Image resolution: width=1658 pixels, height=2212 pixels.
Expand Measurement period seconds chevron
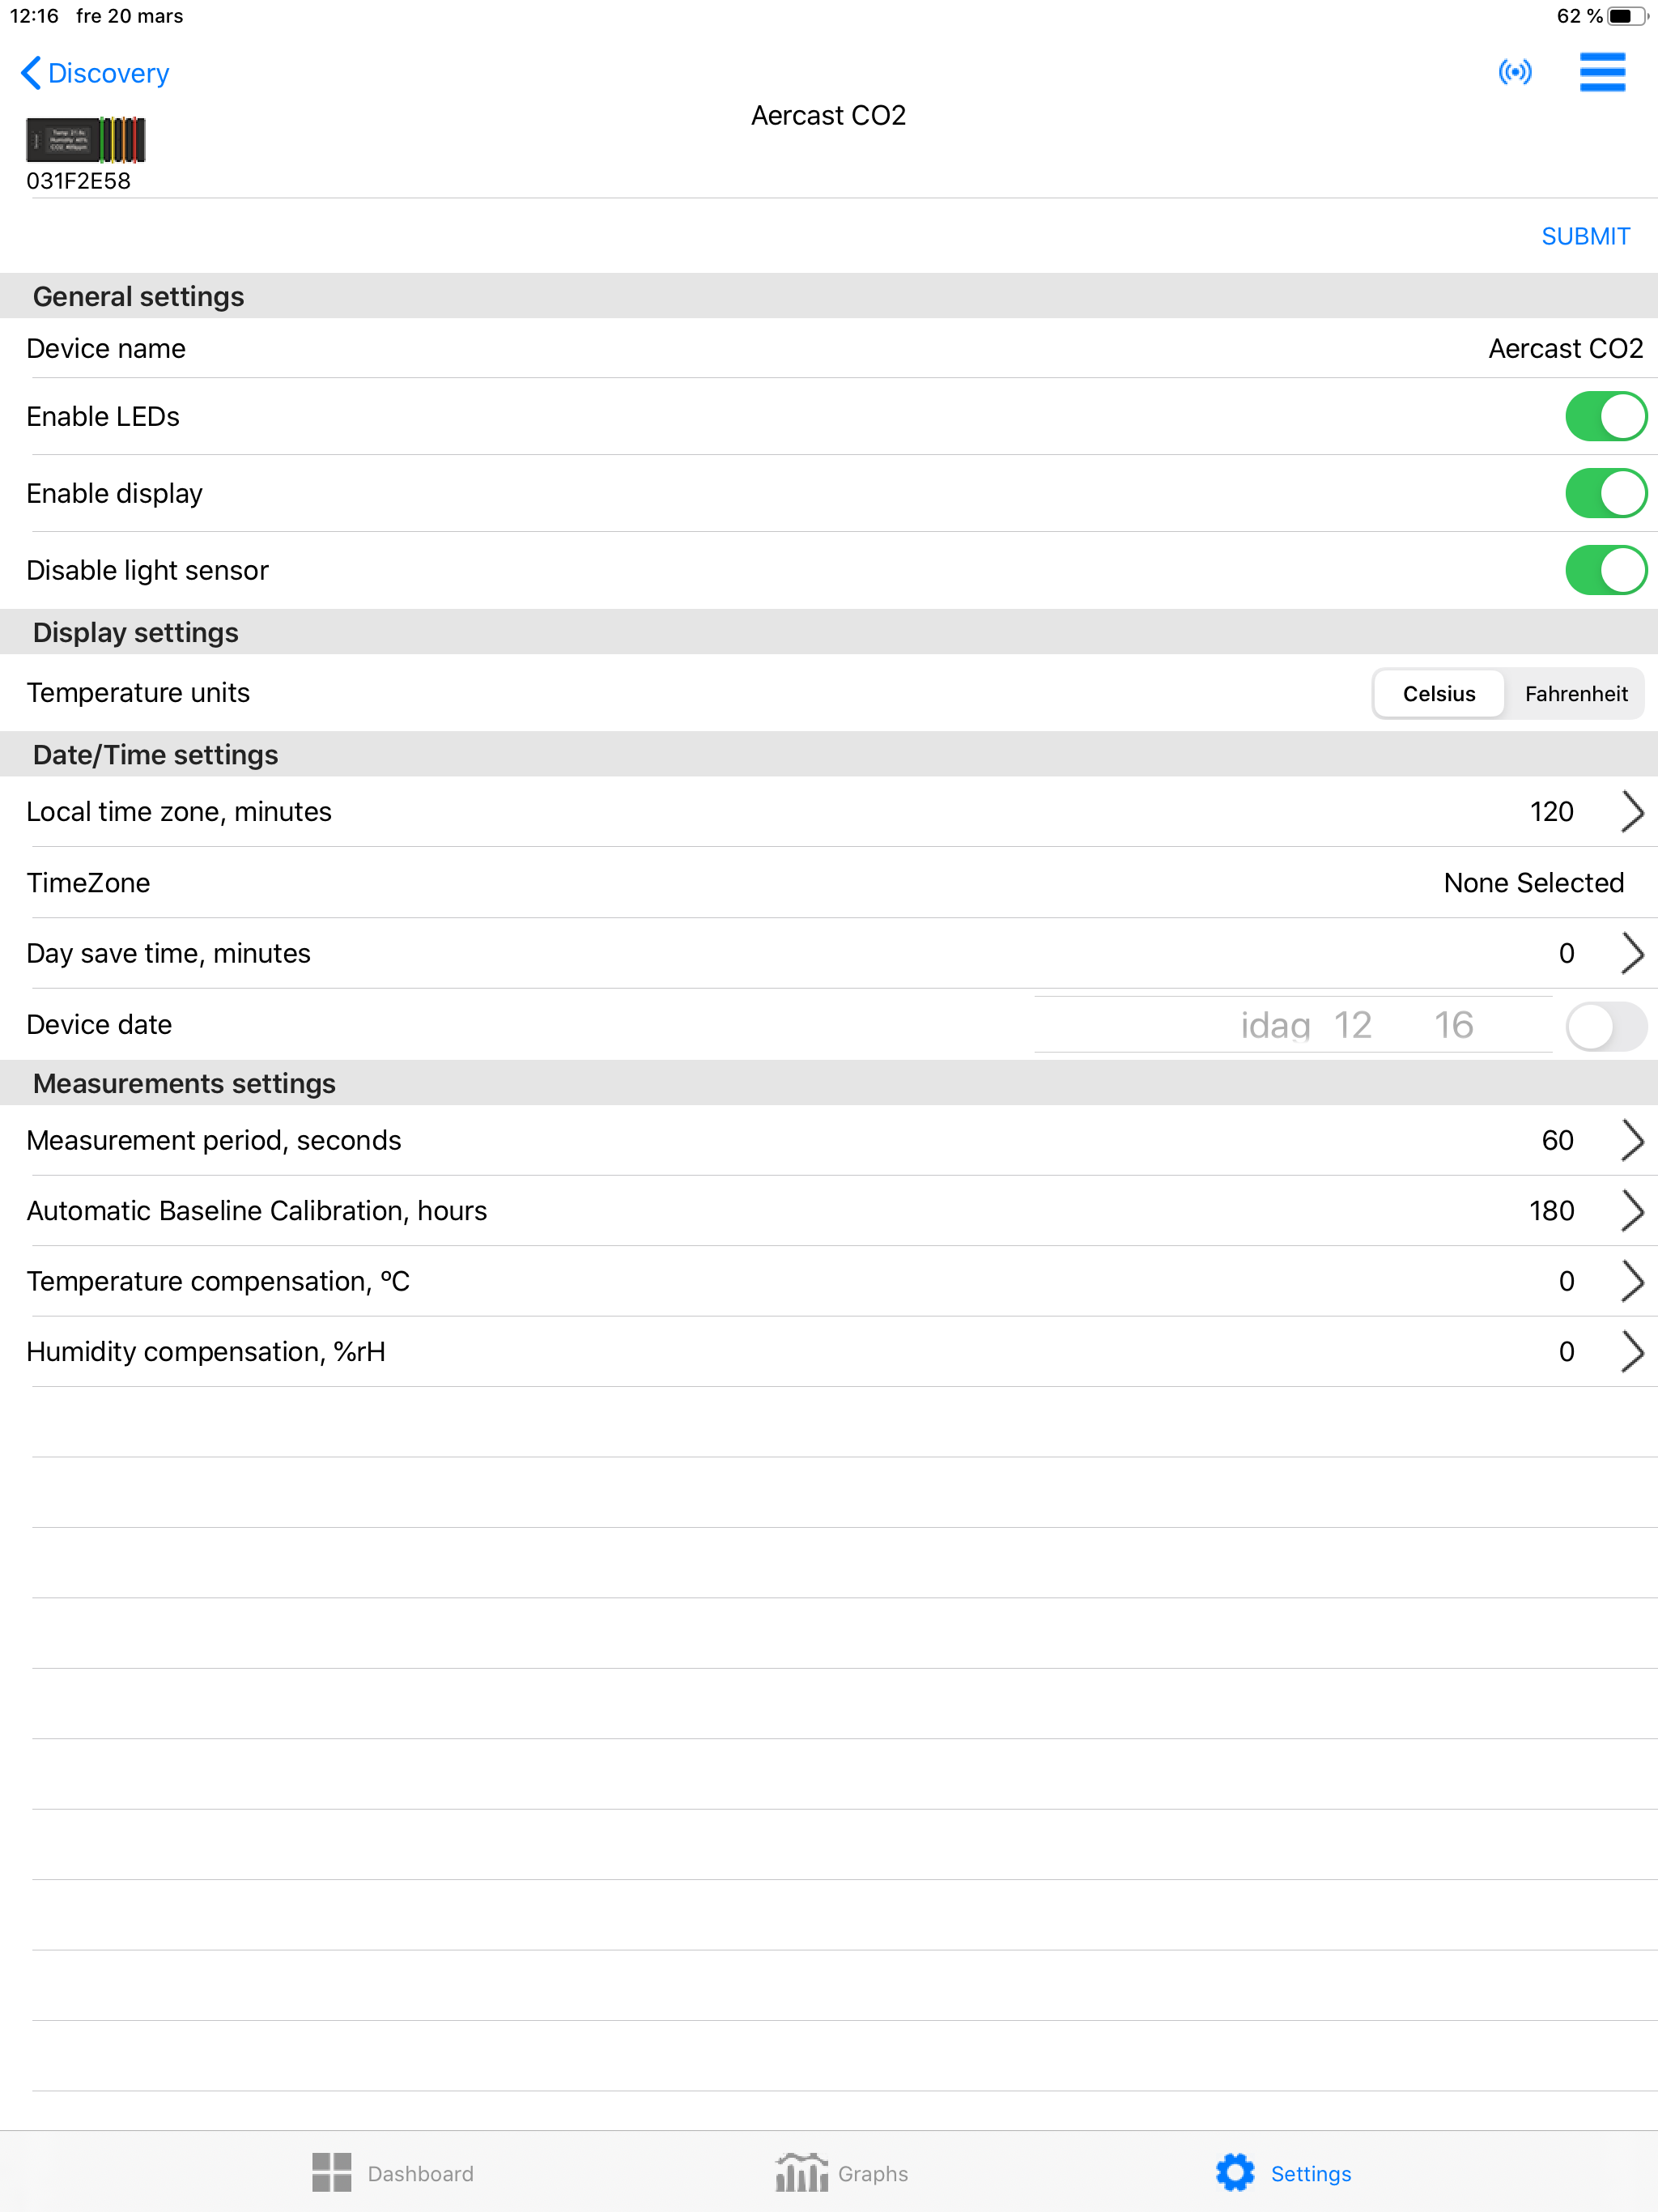coord(1631,1140)
